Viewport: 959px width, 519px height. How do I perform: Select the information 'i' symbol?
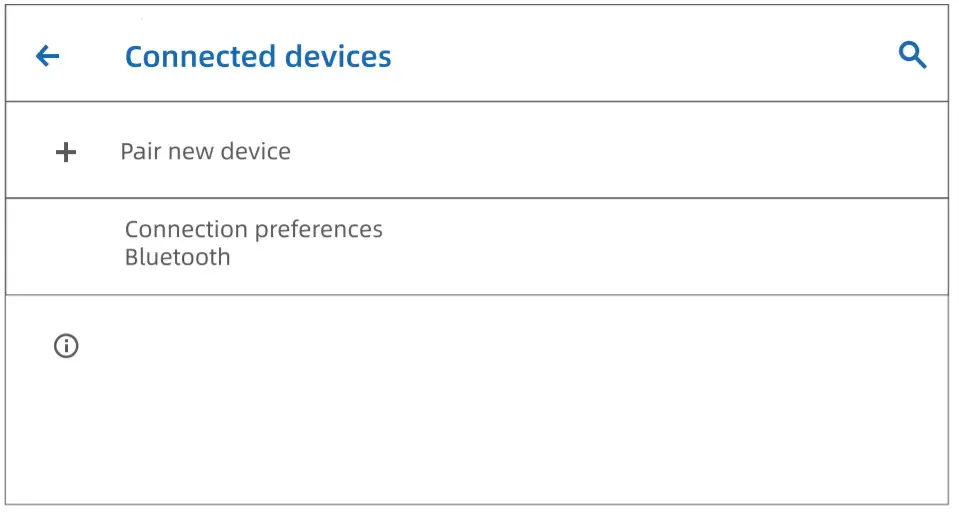pyautogui.click(x=65, y=346)
